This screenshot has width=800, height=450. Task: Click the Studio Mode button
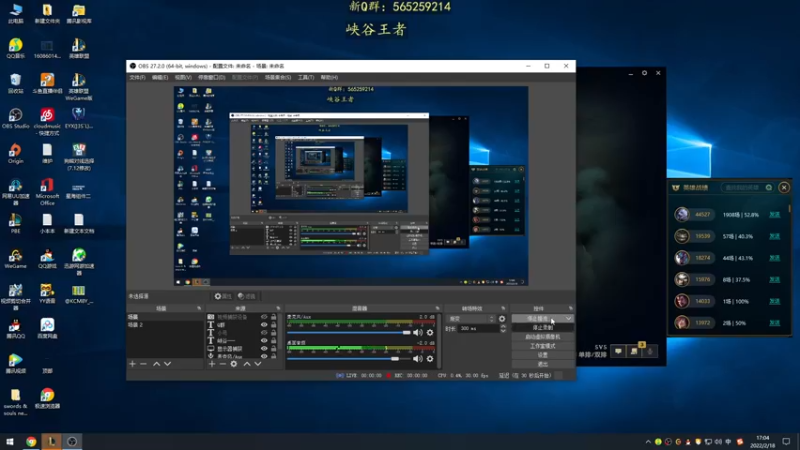coord(542,346)
